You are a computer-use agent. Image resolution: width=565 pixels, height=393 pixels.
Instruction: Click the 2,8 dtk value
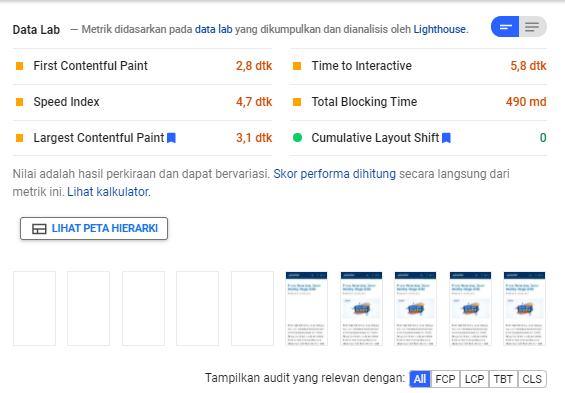coord(254,66)
